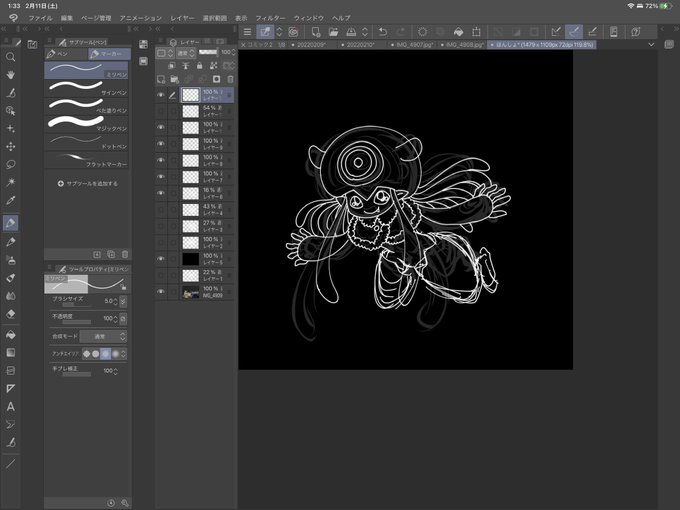Screen dimensions: 680x510
Task: Click the lock layer icon in Layer panel
Action: point(199,65)
